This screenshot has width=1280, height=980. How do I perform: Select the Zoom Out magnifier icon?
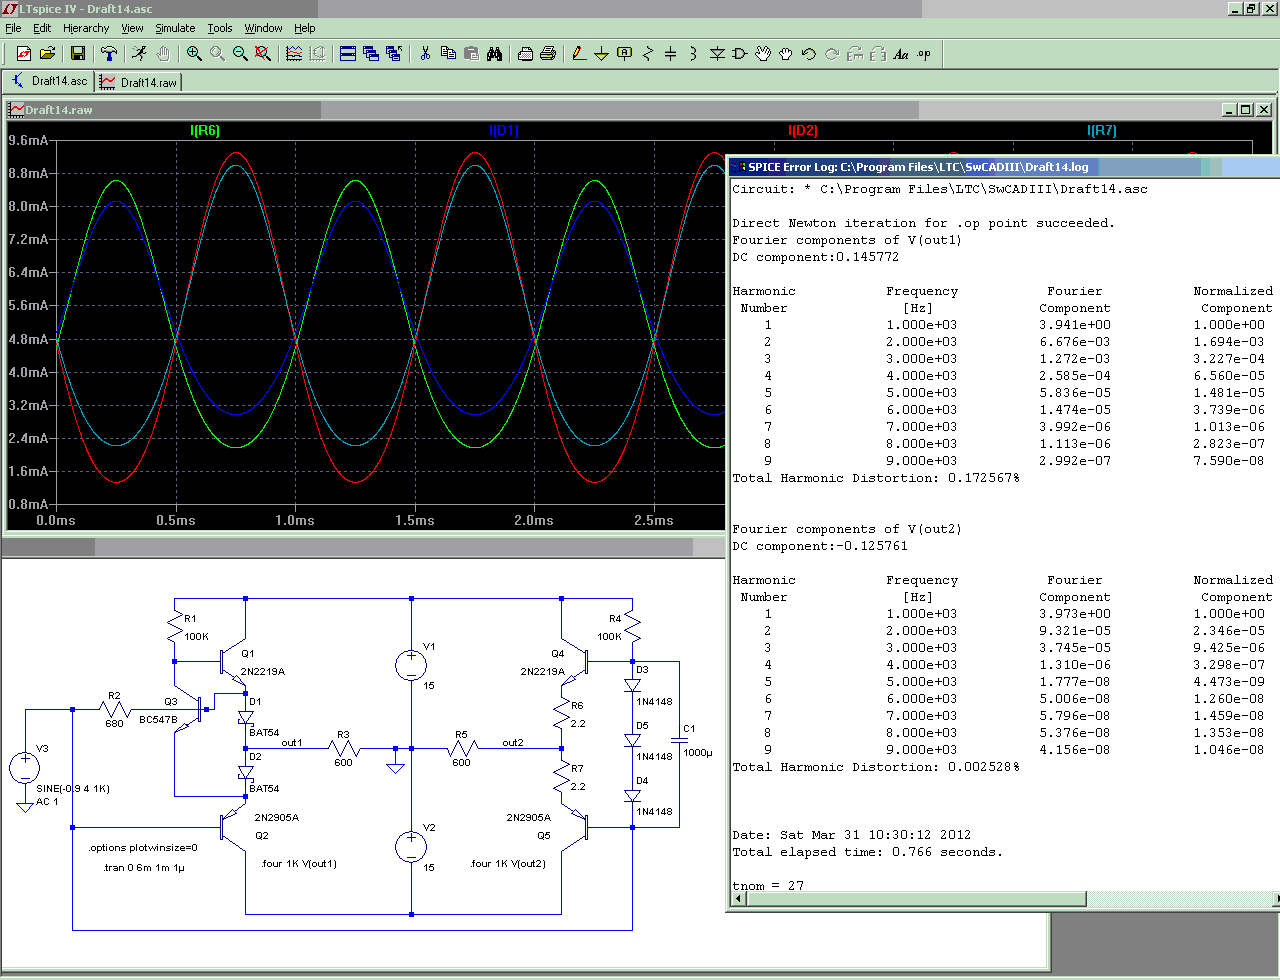tap(240, 54)
